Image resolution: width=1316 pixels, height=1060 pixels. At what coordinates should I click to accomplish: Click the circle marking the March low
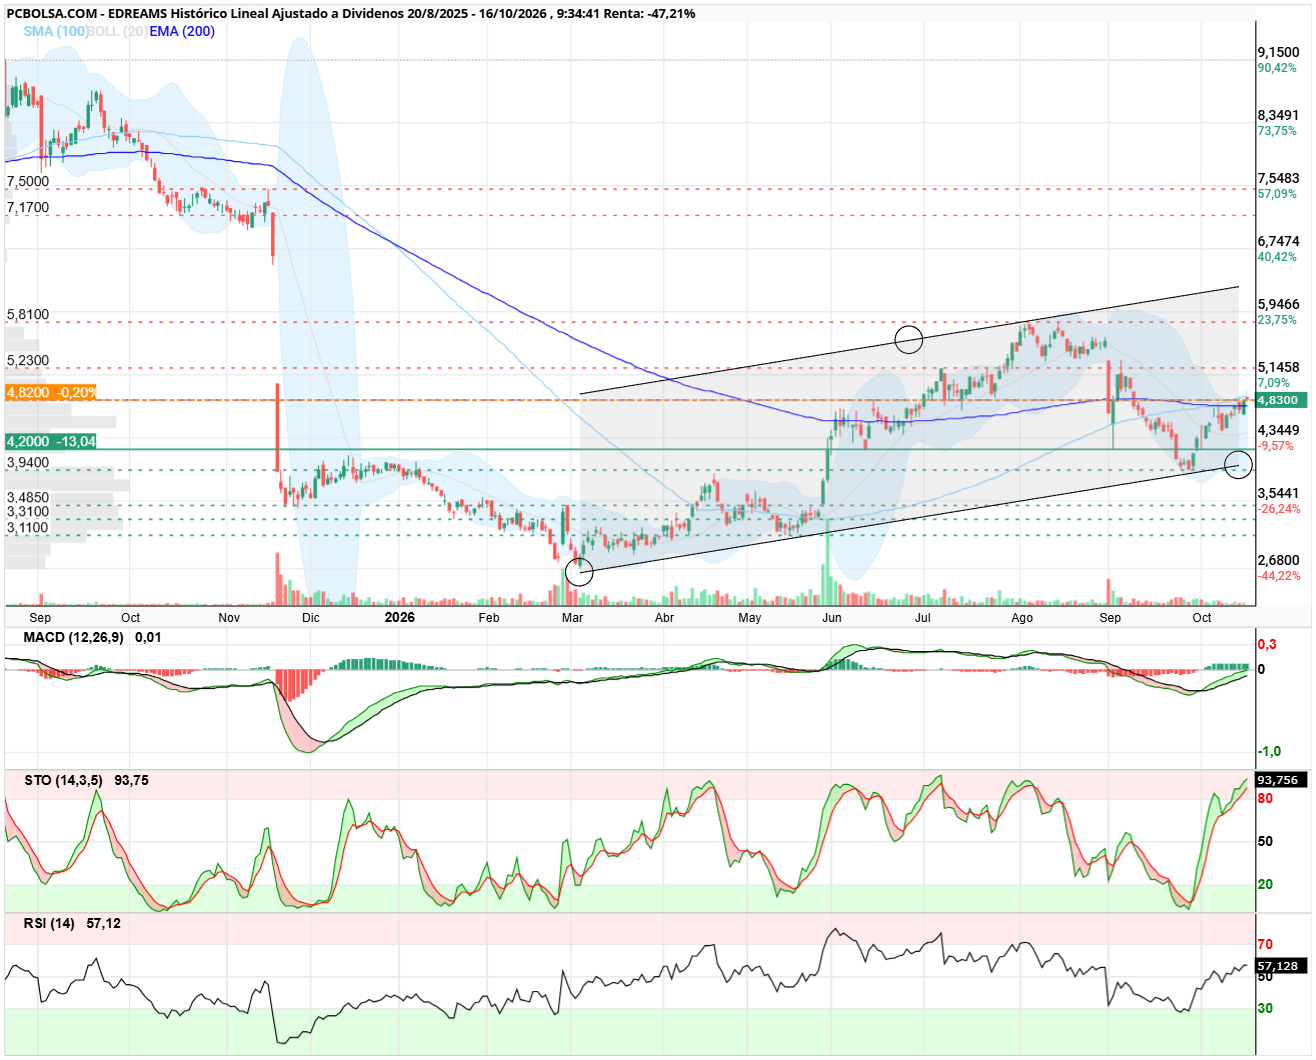tap(579, 572)
